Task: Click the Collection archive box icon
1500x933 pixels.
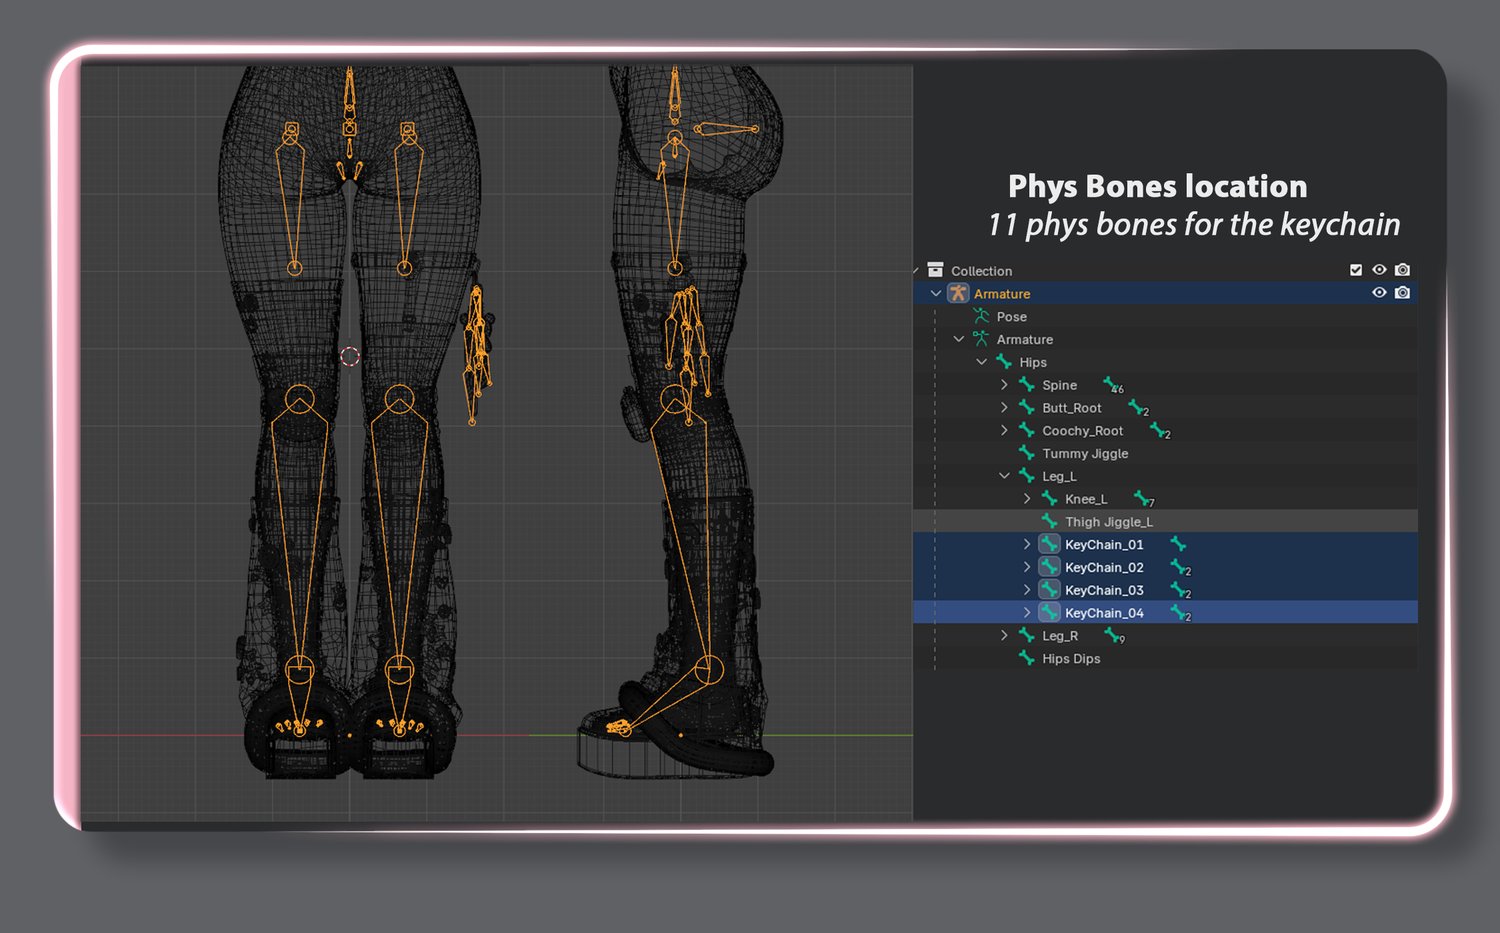Action: (935, 270)
